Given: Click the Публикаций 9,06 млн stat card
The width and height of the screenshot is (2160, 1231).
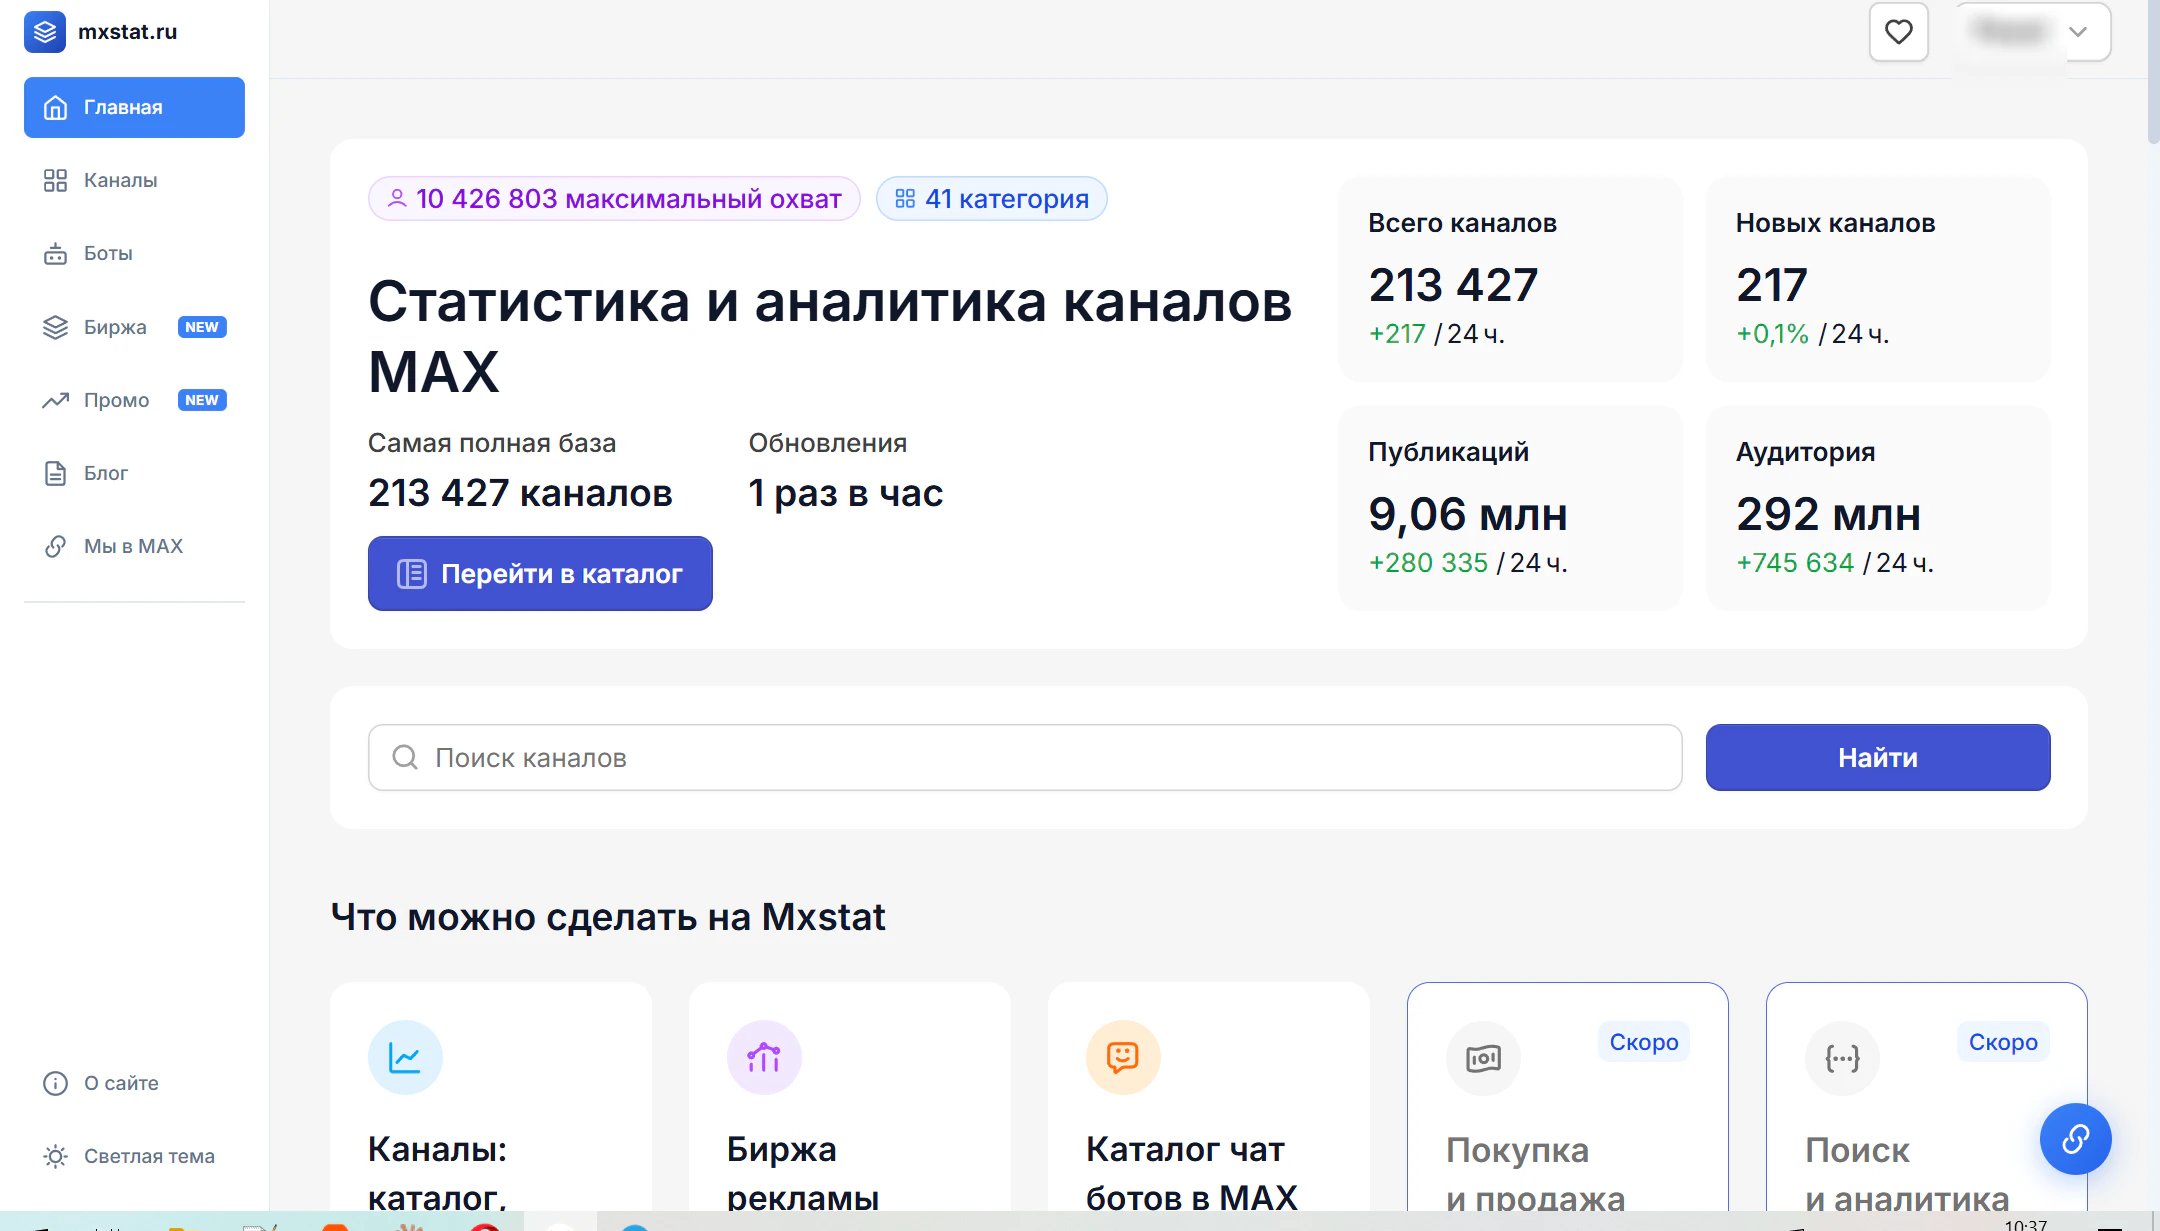Looking at the screenshot, I should (x=1510, y=508).
